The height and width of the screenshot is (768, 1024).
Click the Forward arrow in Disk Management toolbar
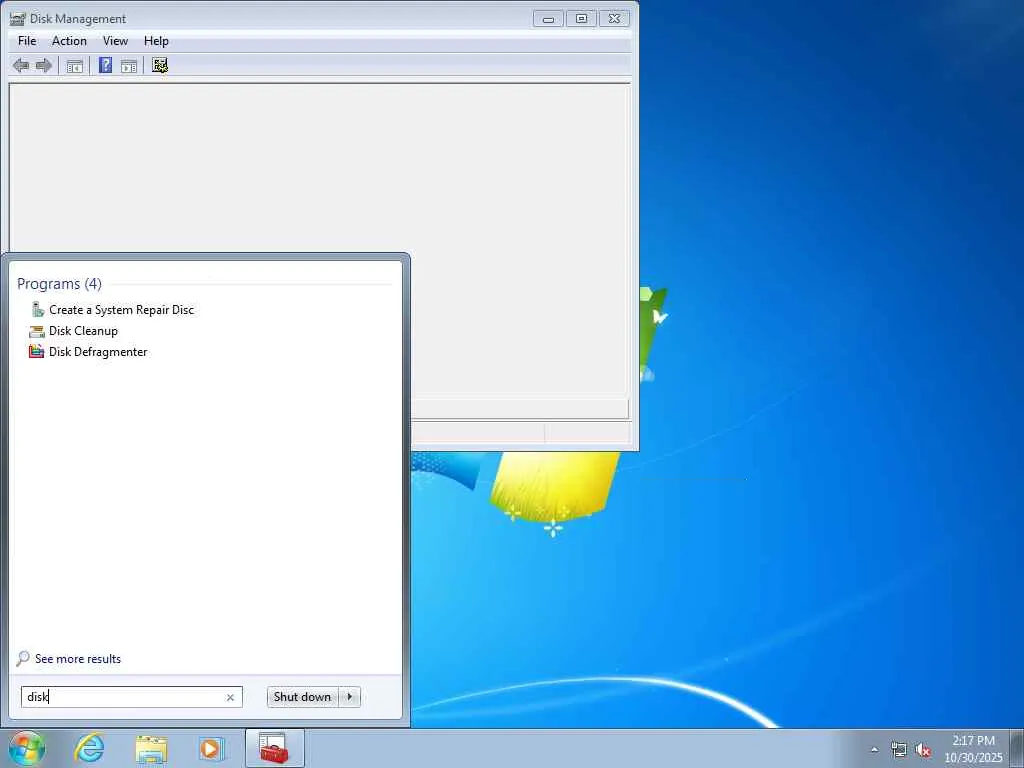coord(44,65)
